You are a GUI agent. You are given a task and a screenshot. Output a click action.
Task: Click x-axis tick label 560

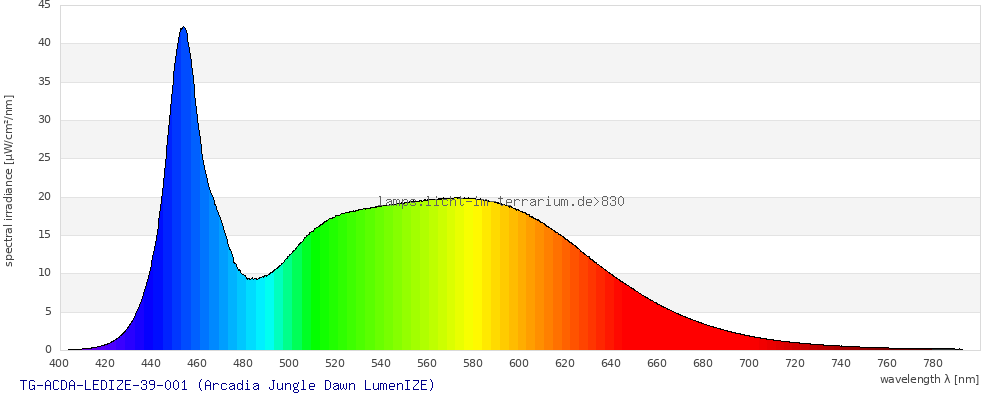point(427,364)
